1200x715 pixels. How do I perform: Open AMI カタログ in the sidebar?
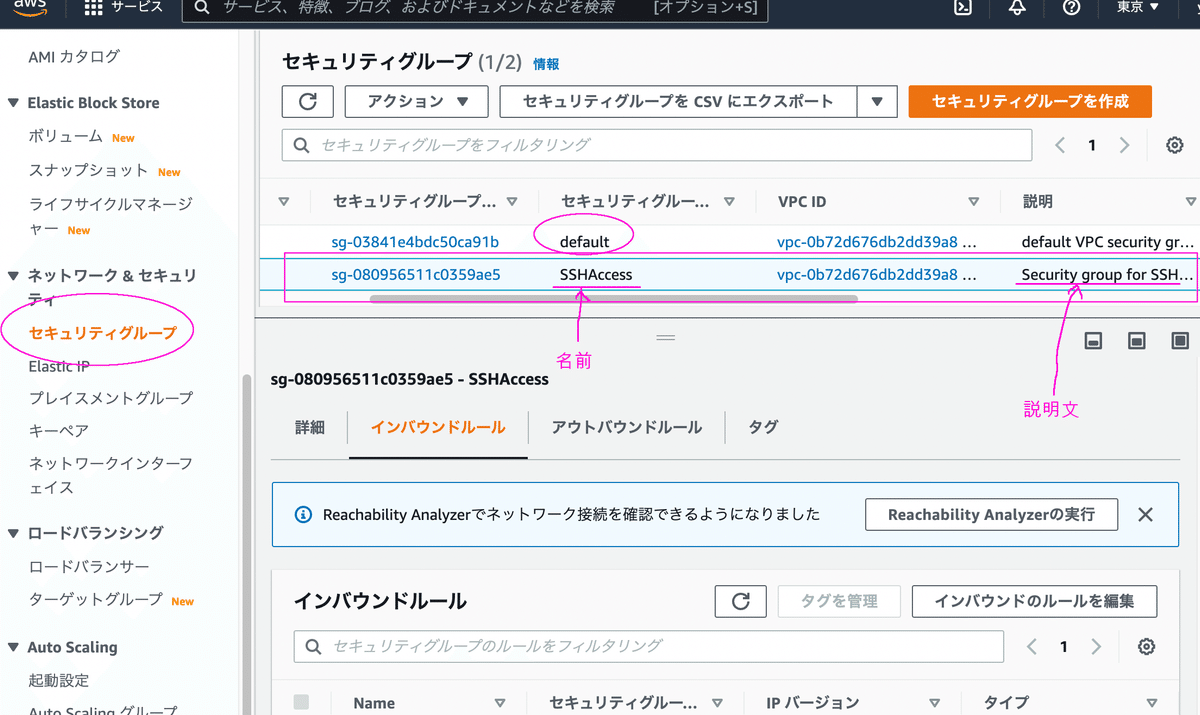pos(74,57)
